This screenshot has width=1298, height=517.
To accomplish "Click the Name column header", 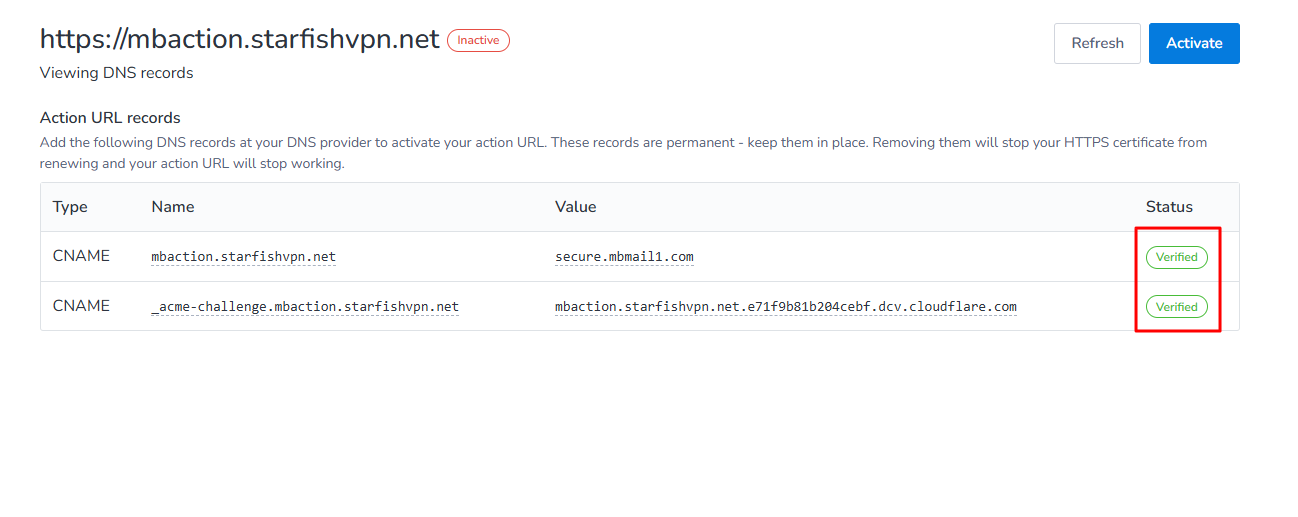I will (x=173, y=207).
